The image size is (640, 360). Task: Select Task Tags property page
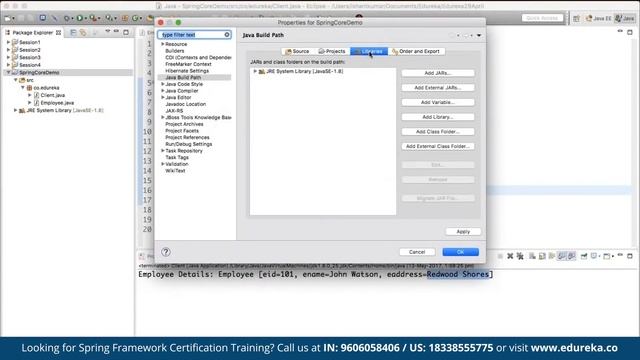[177, 157]
